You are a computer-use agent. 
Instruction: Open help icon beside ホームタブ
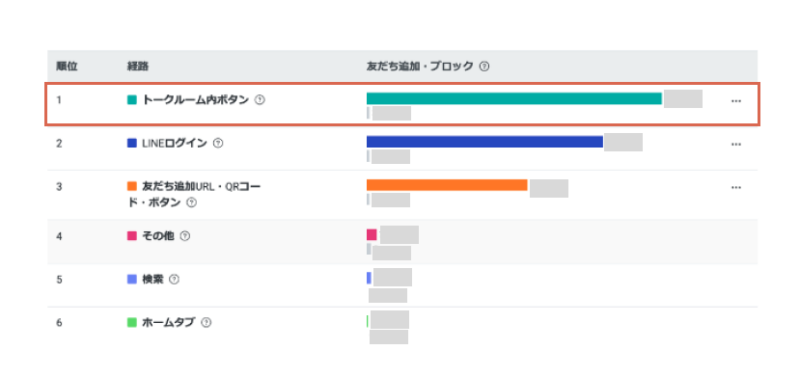click(x=206, y=322)
